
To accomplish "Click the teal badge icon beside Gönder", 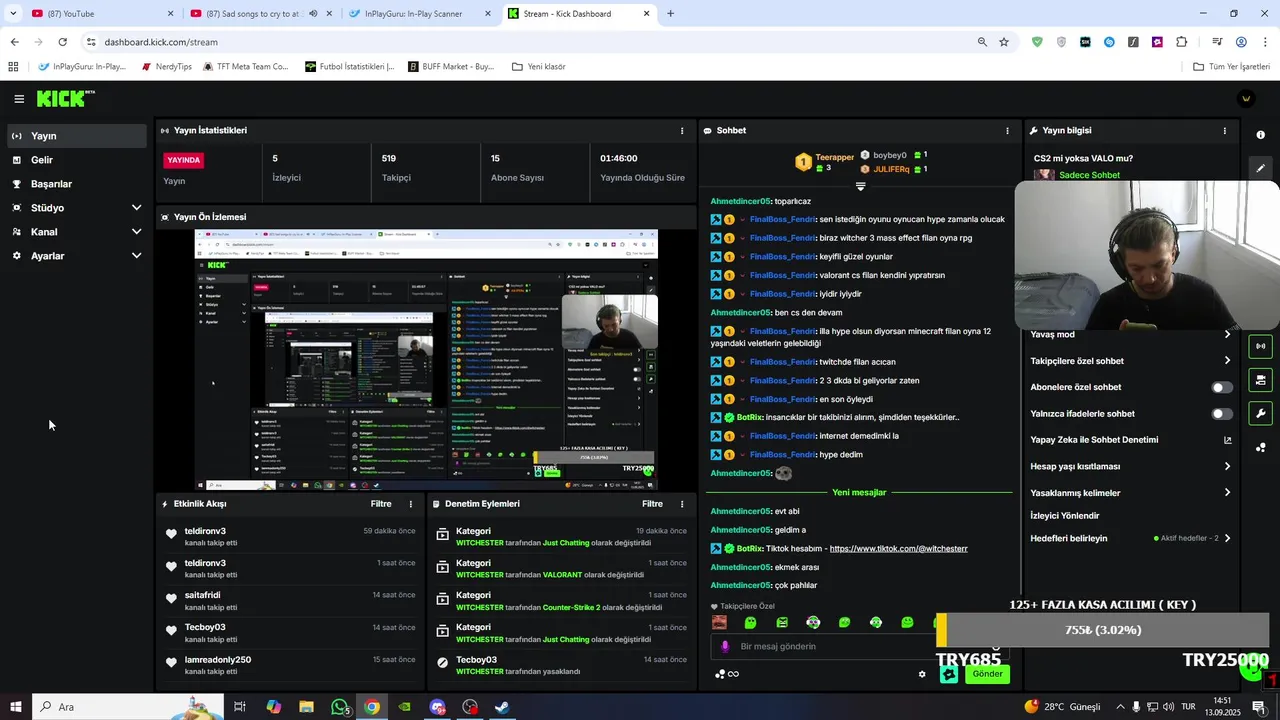I will coord(949,674).
